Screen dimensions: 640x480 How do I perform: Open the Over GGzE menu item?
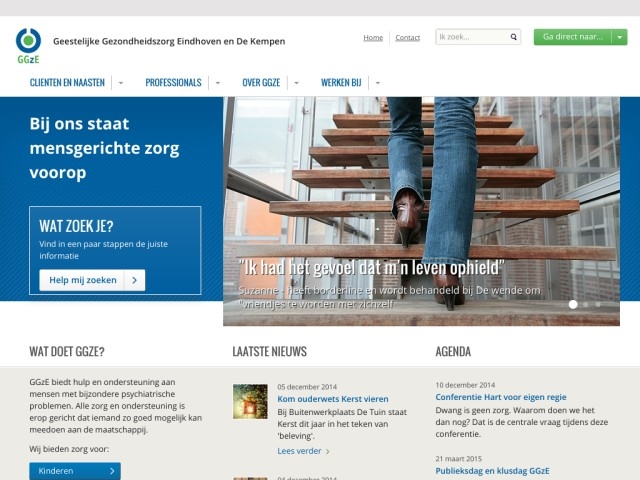pyautogui.click(x=261, y=83)
